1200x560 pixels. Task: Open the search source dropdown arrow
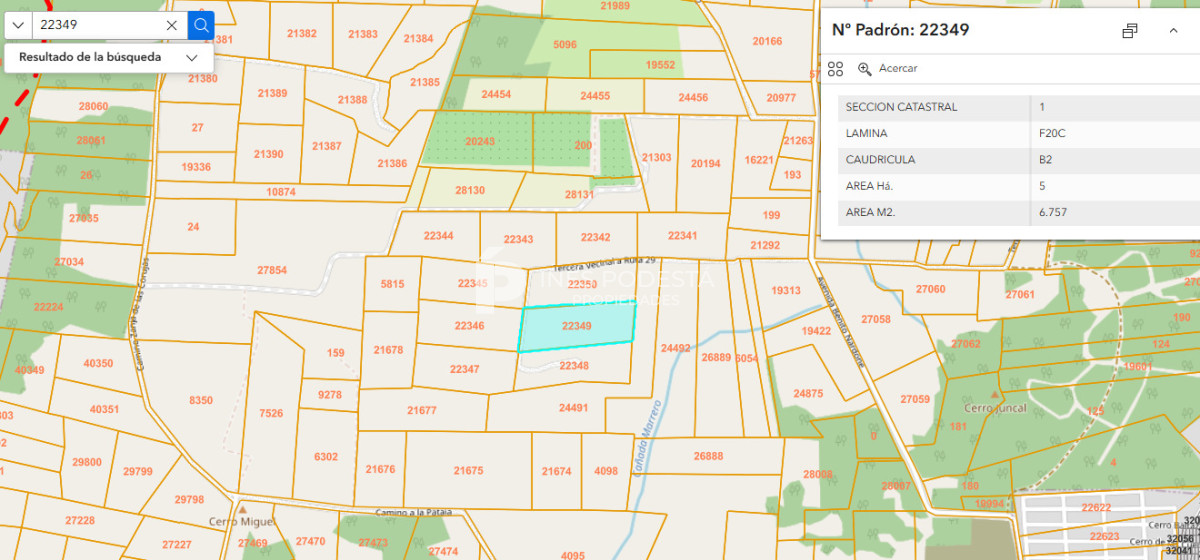[x=18, y=25]
